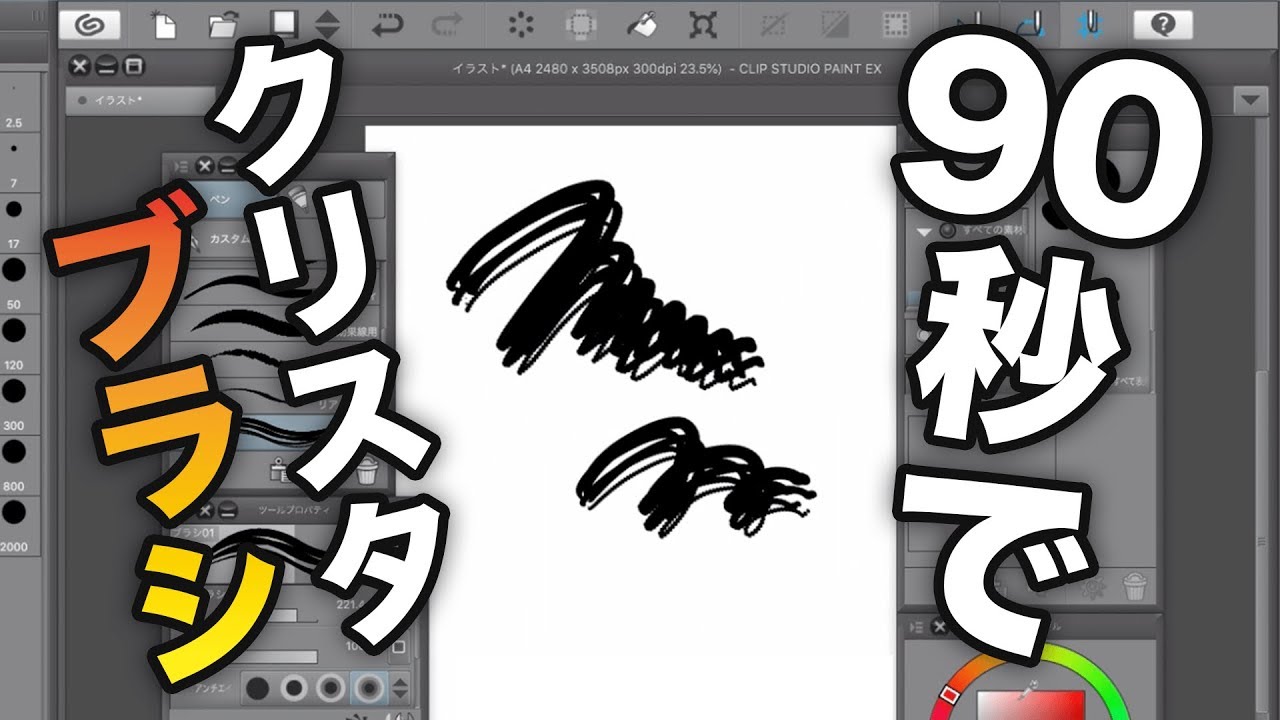Click Scale/Rotate transform icon
Screen dimensions: 1280x720
click(x=704, y=25)
